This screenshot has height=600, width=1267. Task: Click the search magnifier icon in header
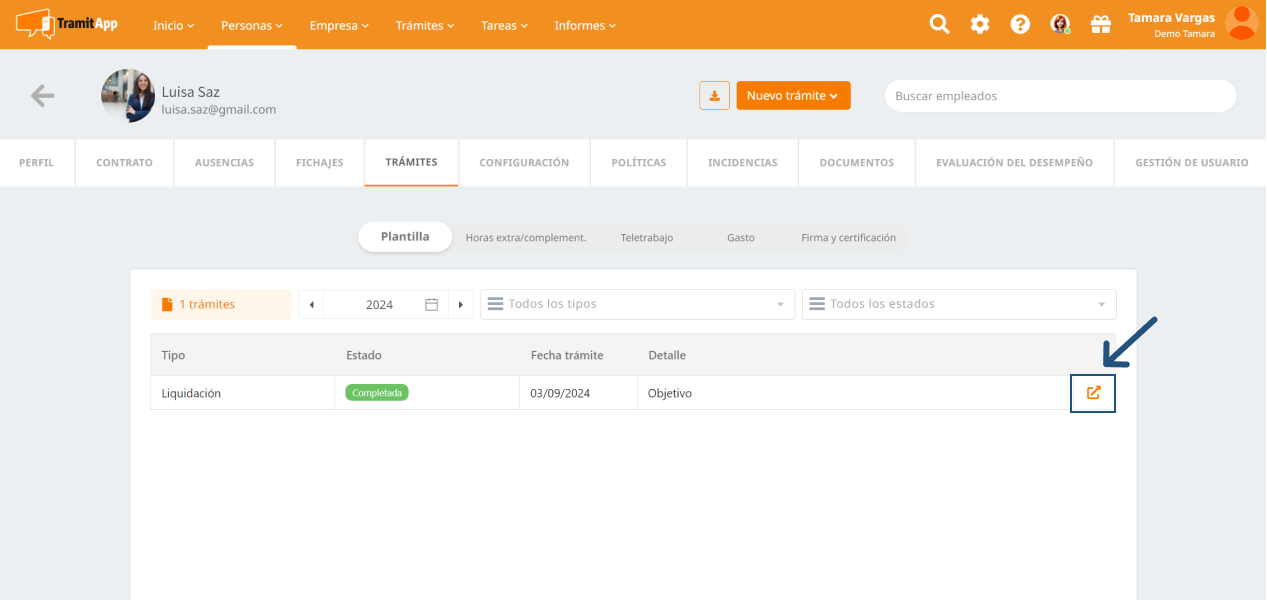(939, 25)
